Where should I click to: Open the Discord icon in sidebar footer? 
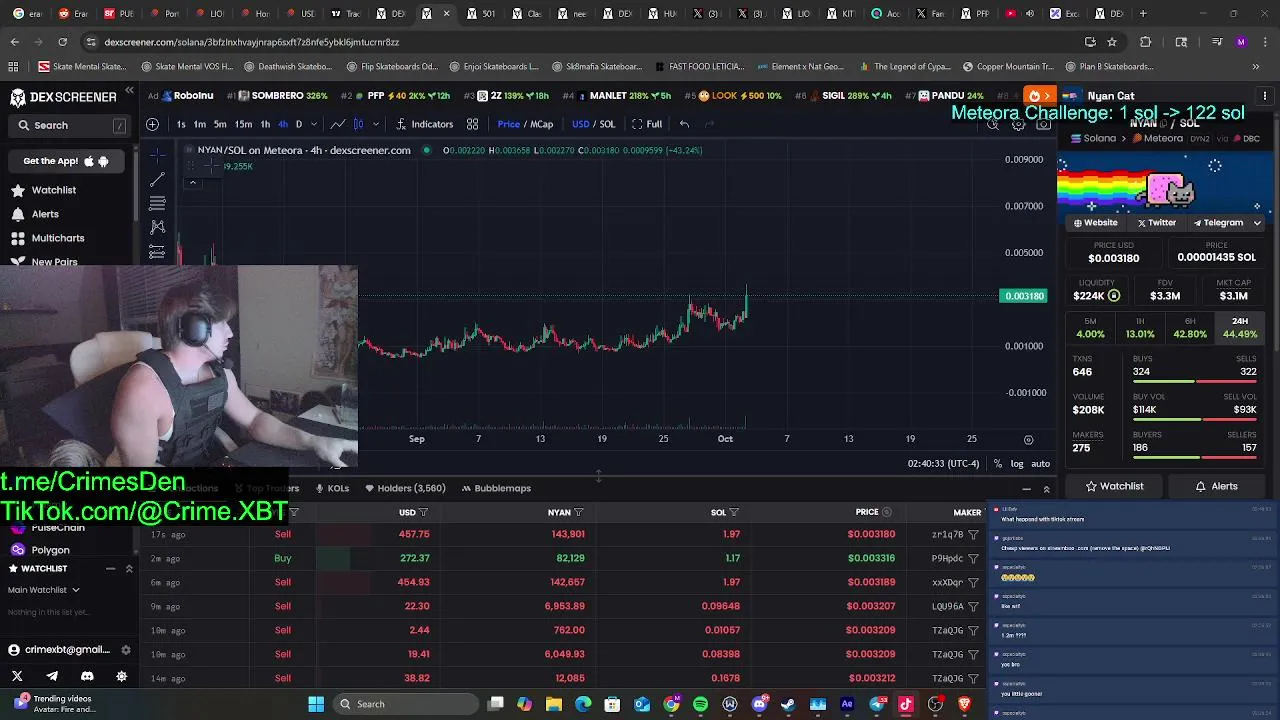(87, 677)
